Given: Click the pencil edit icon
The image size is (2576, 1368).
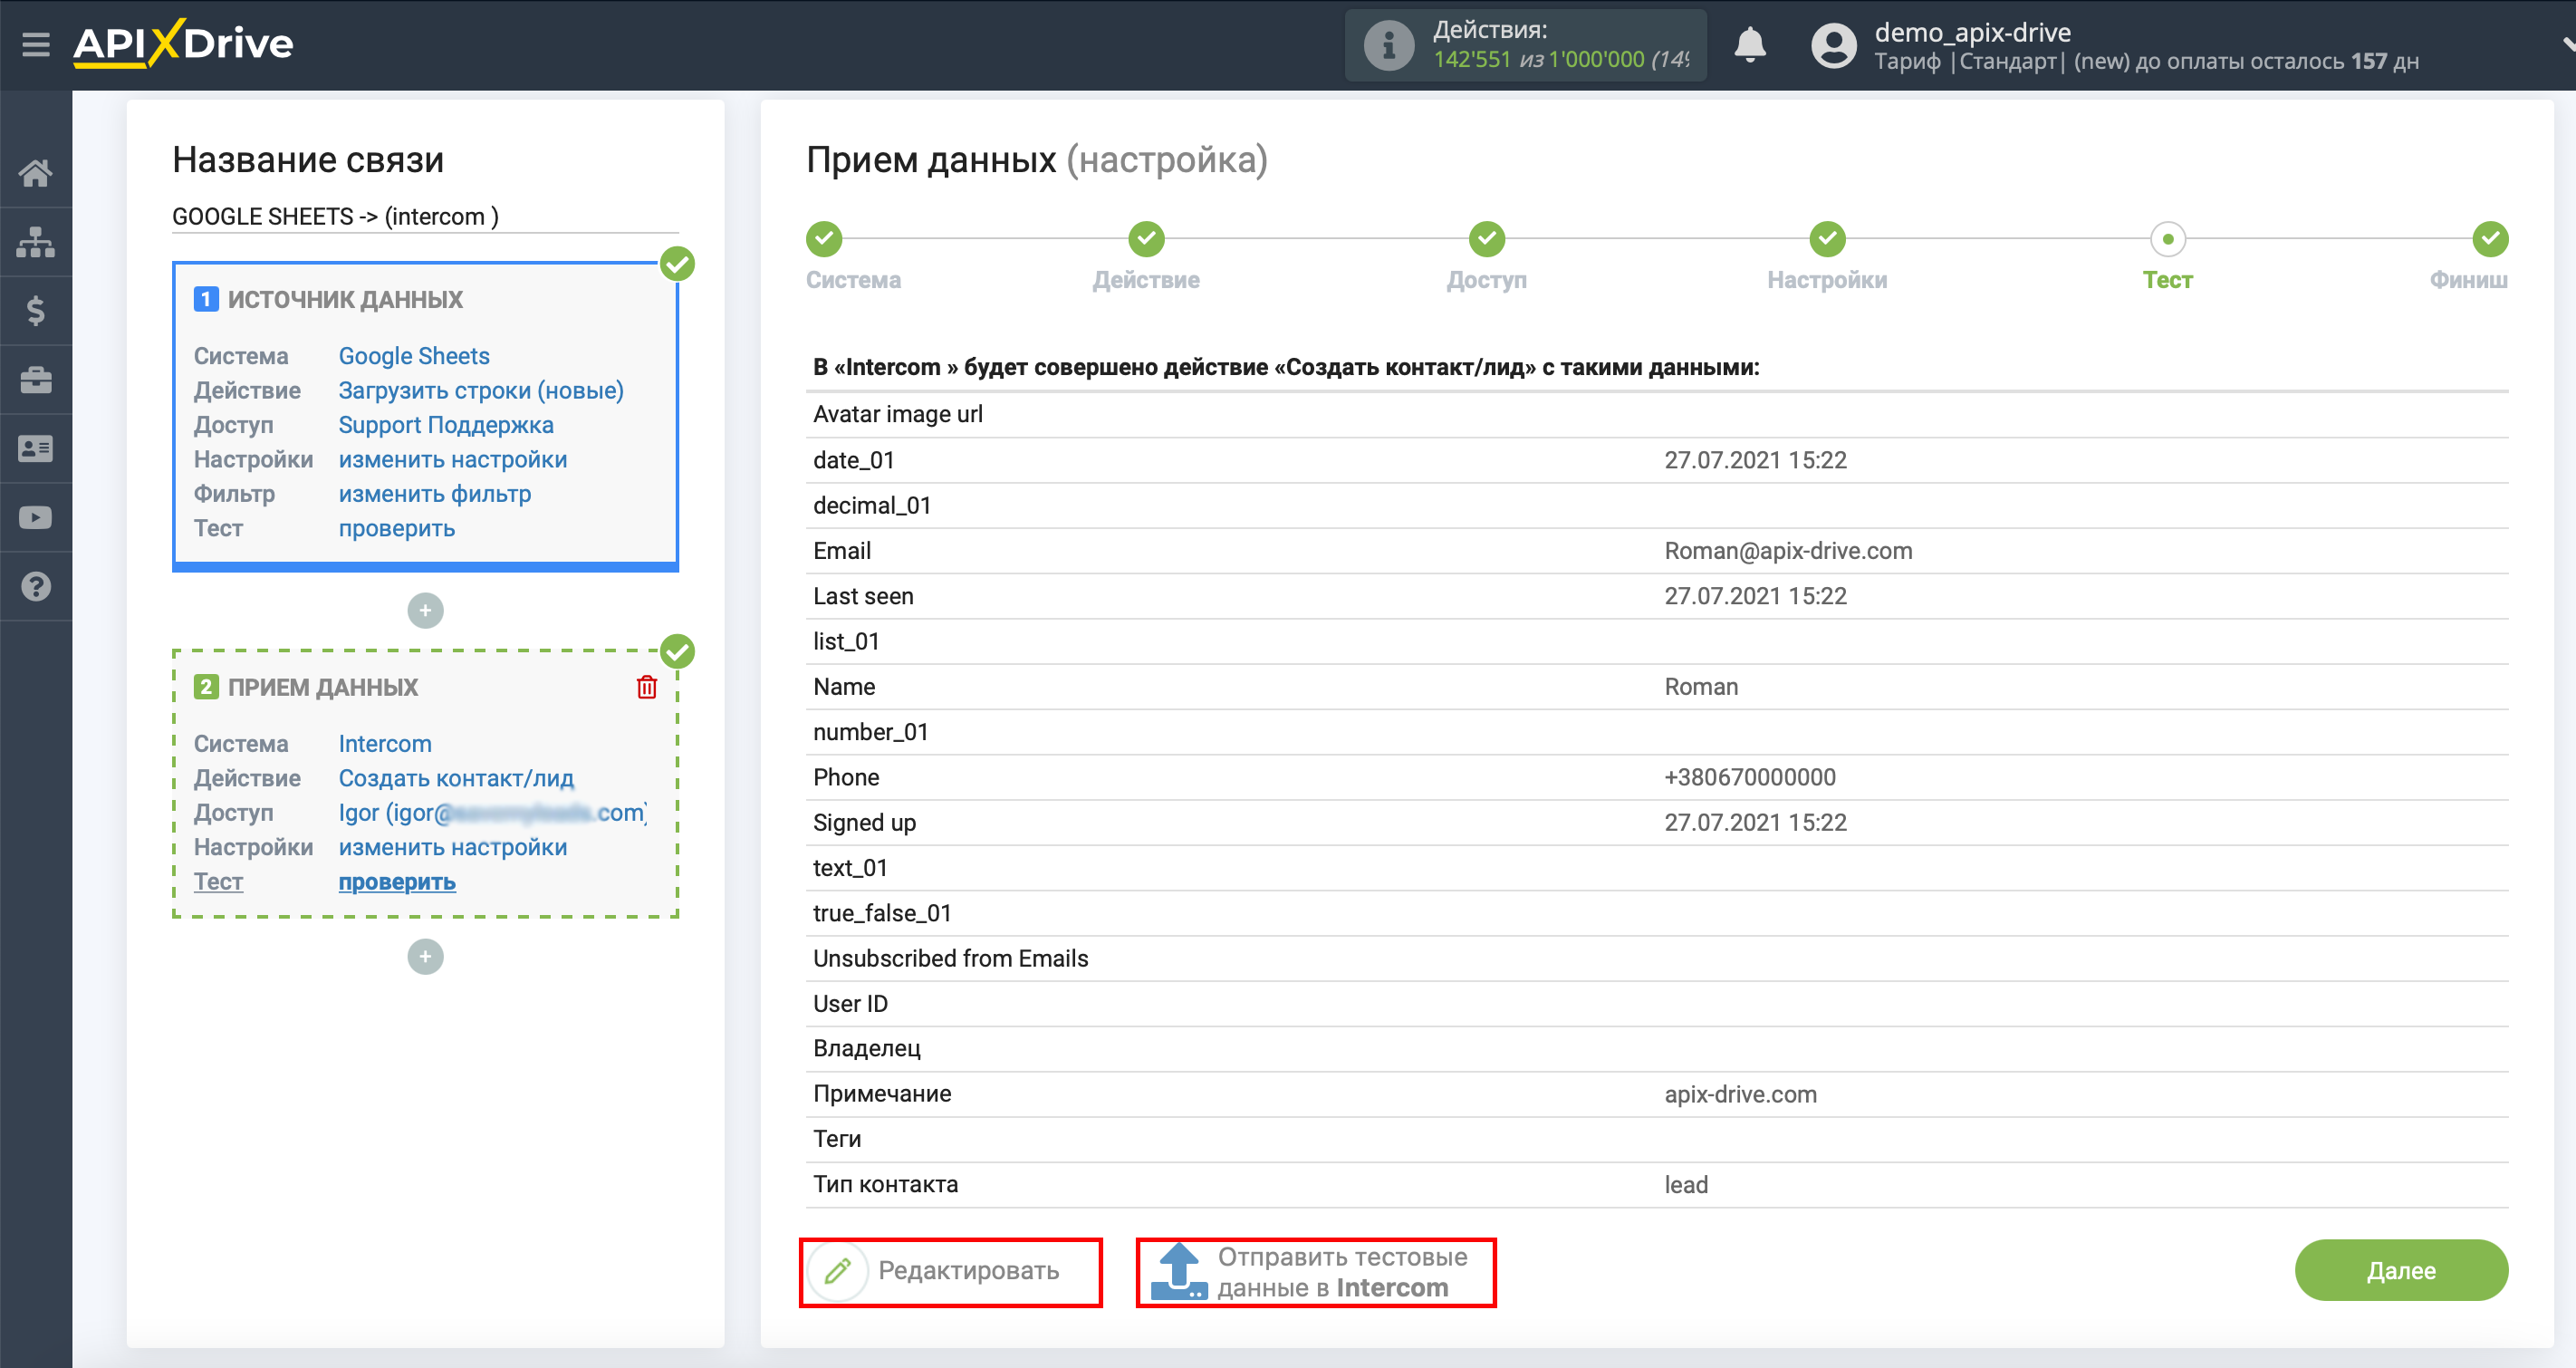Looking at the screenshot, I should (x=837, y=1270).
